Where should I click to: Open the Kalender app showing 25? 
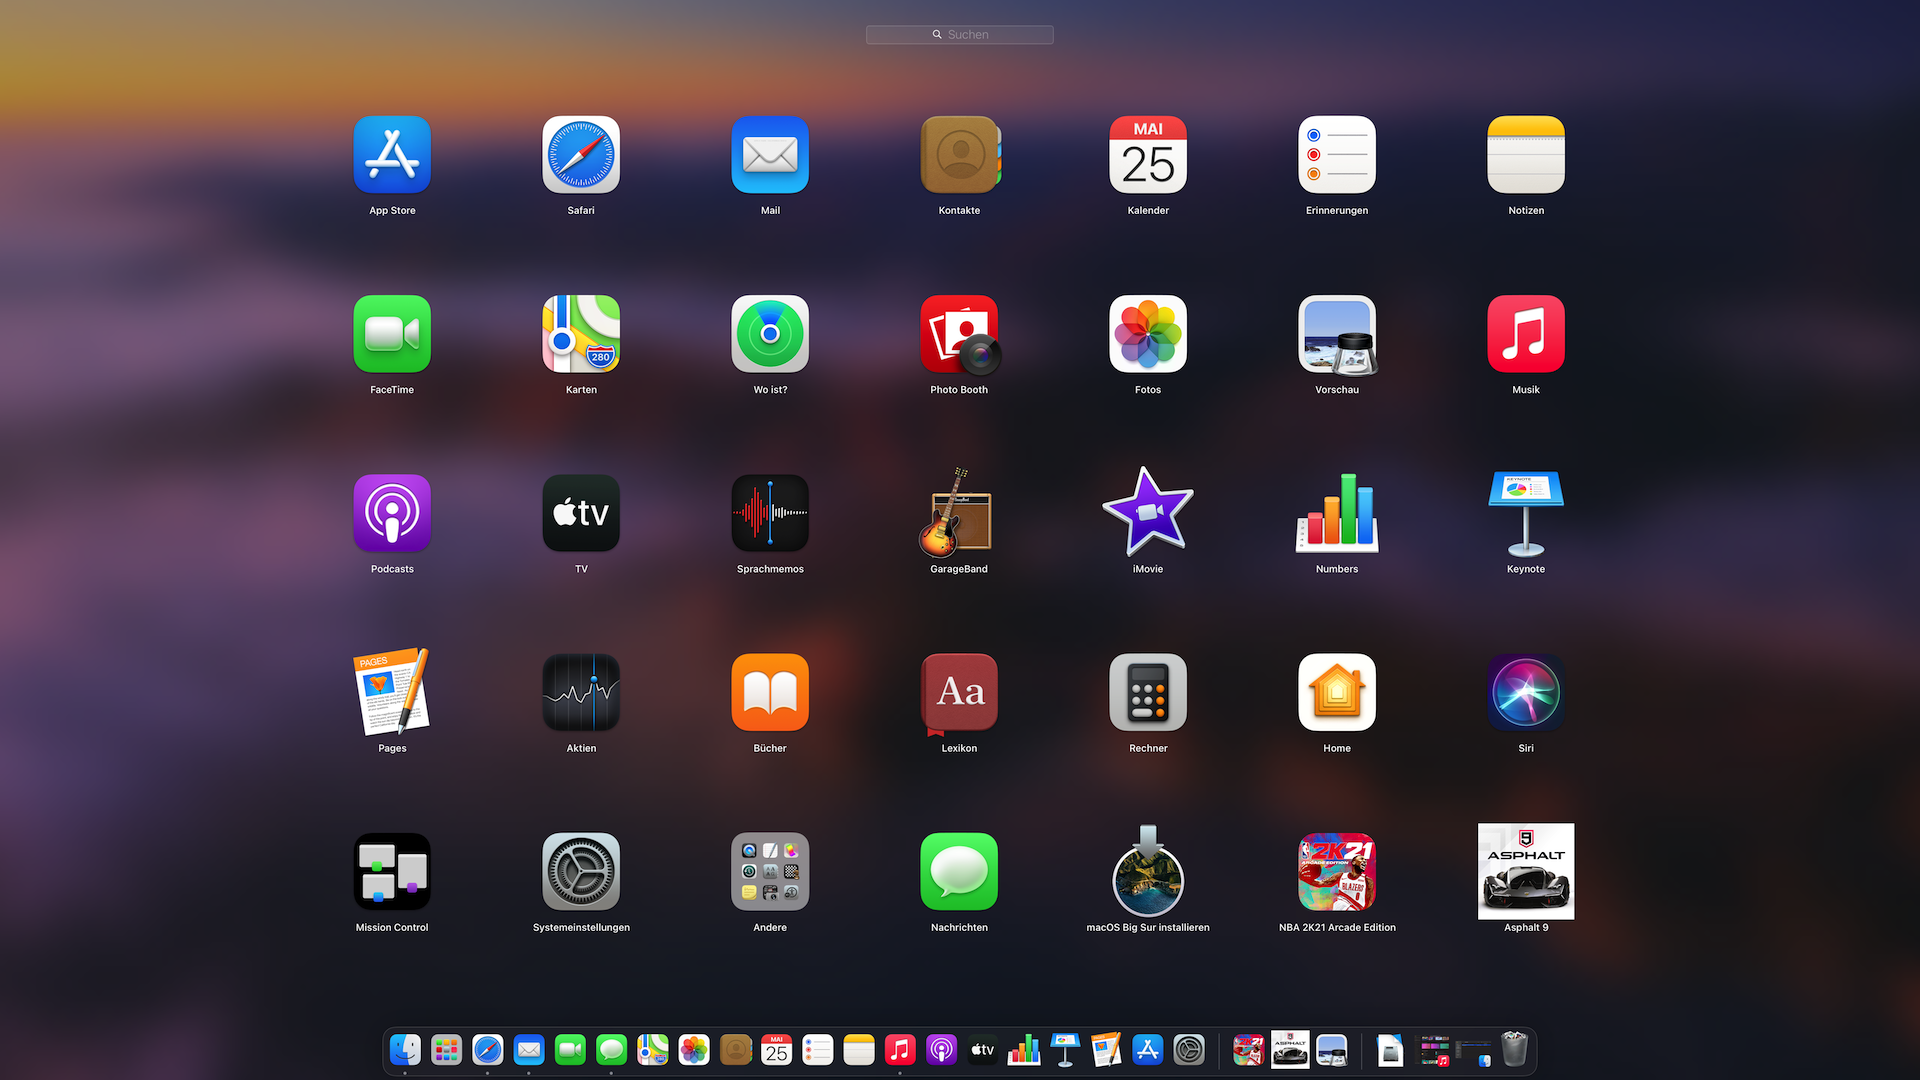[1147, 156]
